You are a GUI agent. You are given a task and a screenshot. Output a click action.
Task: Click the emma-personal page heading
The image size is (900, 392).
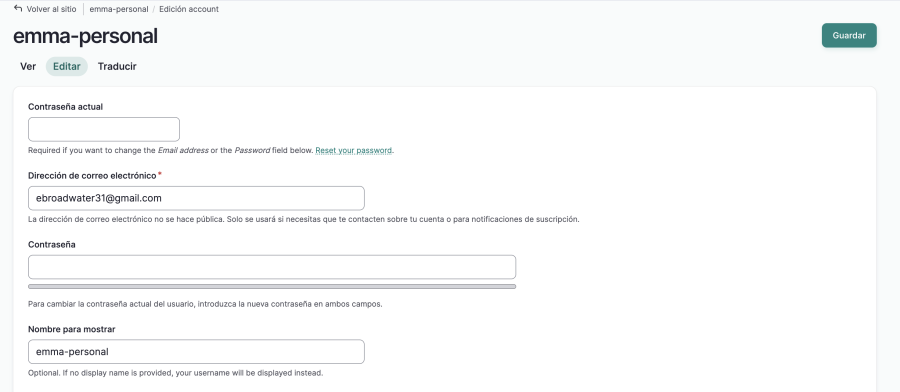[85, 36]
